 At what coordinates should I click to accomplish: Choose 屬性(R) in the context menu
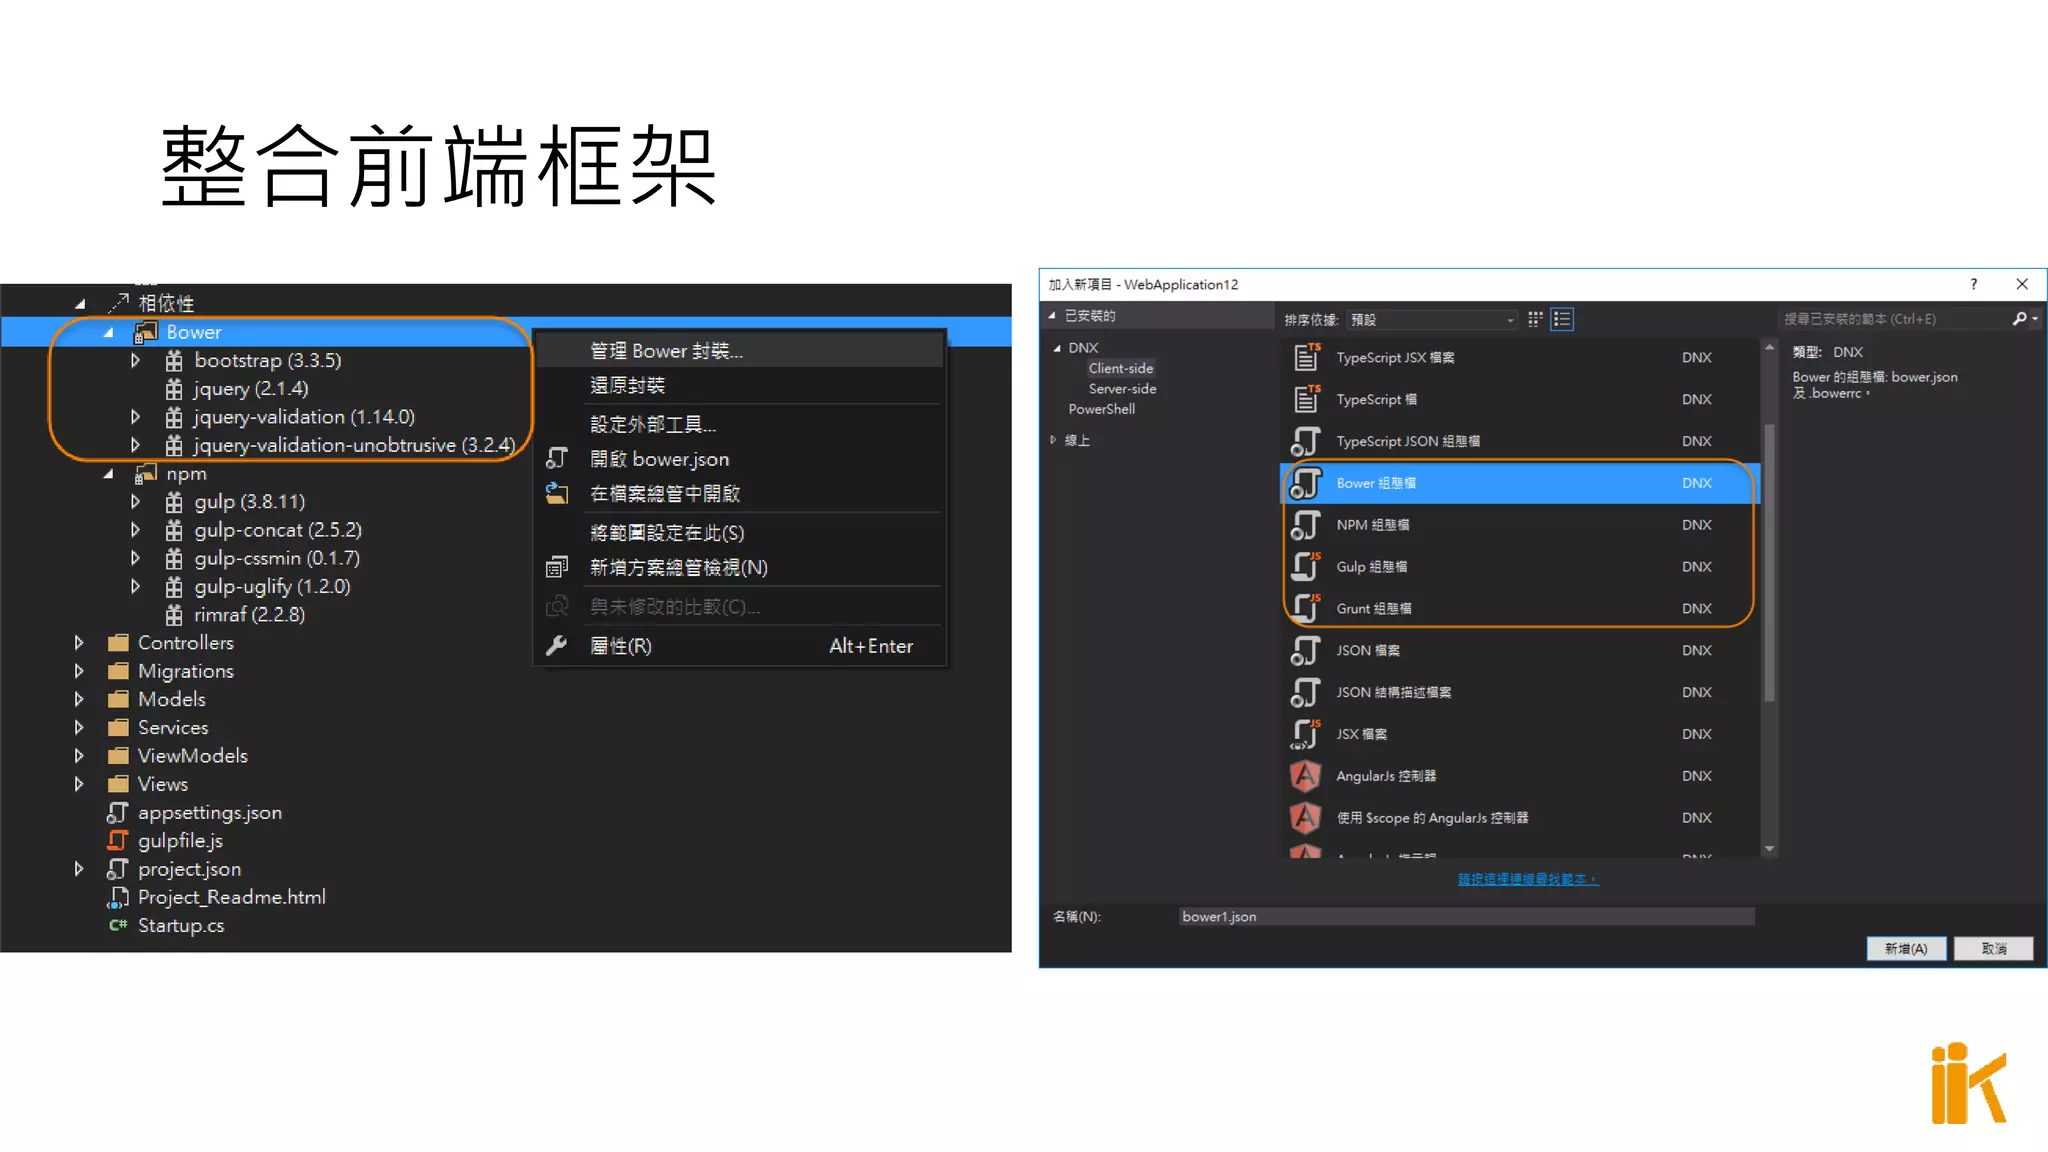click(740, 646)
